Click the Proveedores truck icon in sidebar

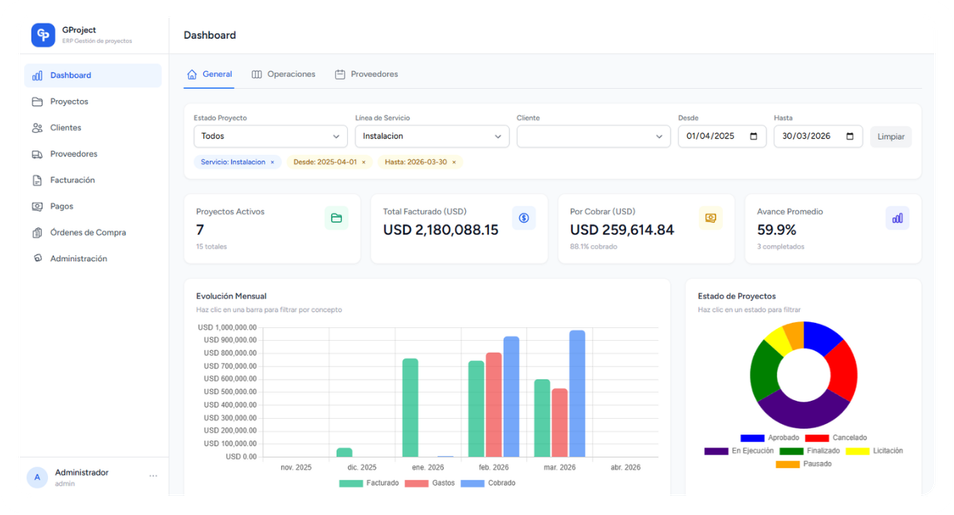point(37,154)
